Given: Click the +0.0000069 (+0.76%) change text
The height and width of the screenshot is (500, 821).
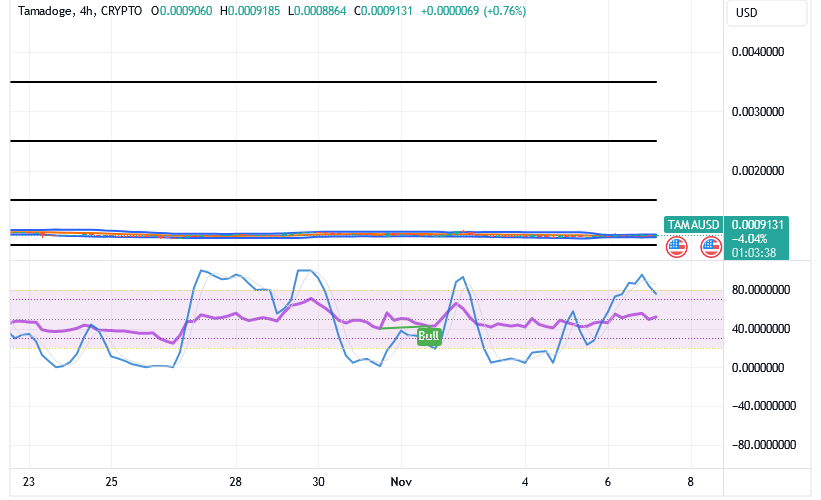Looking at the screenshot, I should coord(473,11).
